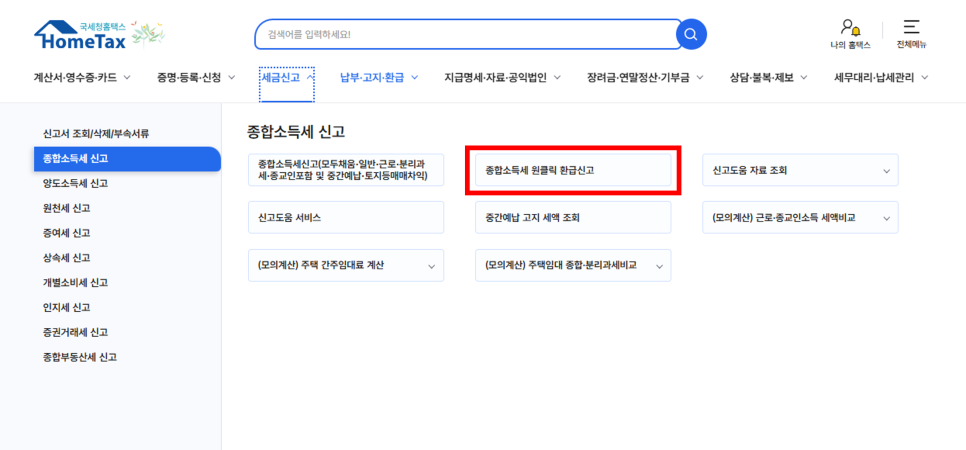Expand (모의계산) 근로·종교인소득 세액비교 chevron

[x=887, y=218]
